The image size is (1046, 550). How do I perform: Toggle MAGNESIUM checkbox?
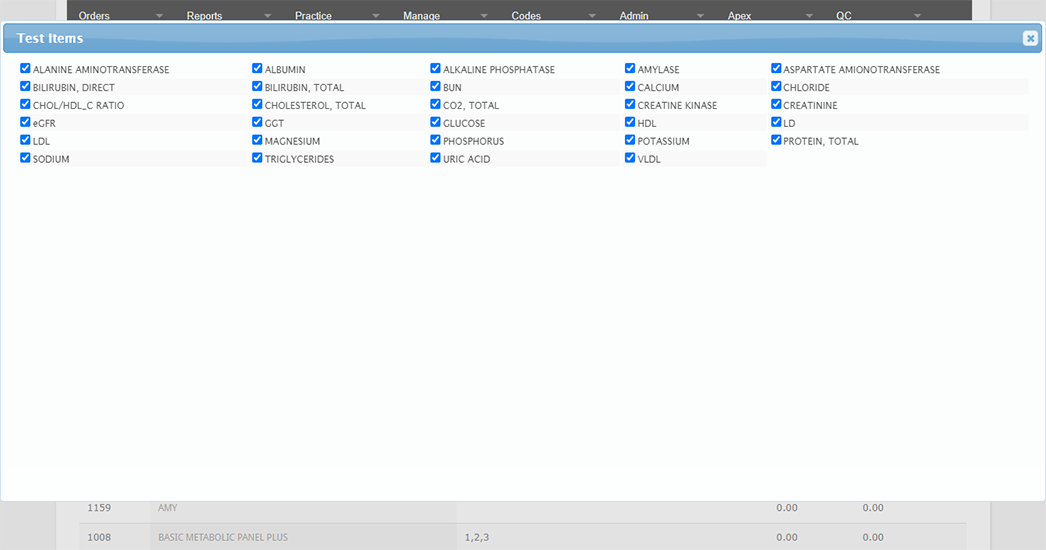click(257, 140)
